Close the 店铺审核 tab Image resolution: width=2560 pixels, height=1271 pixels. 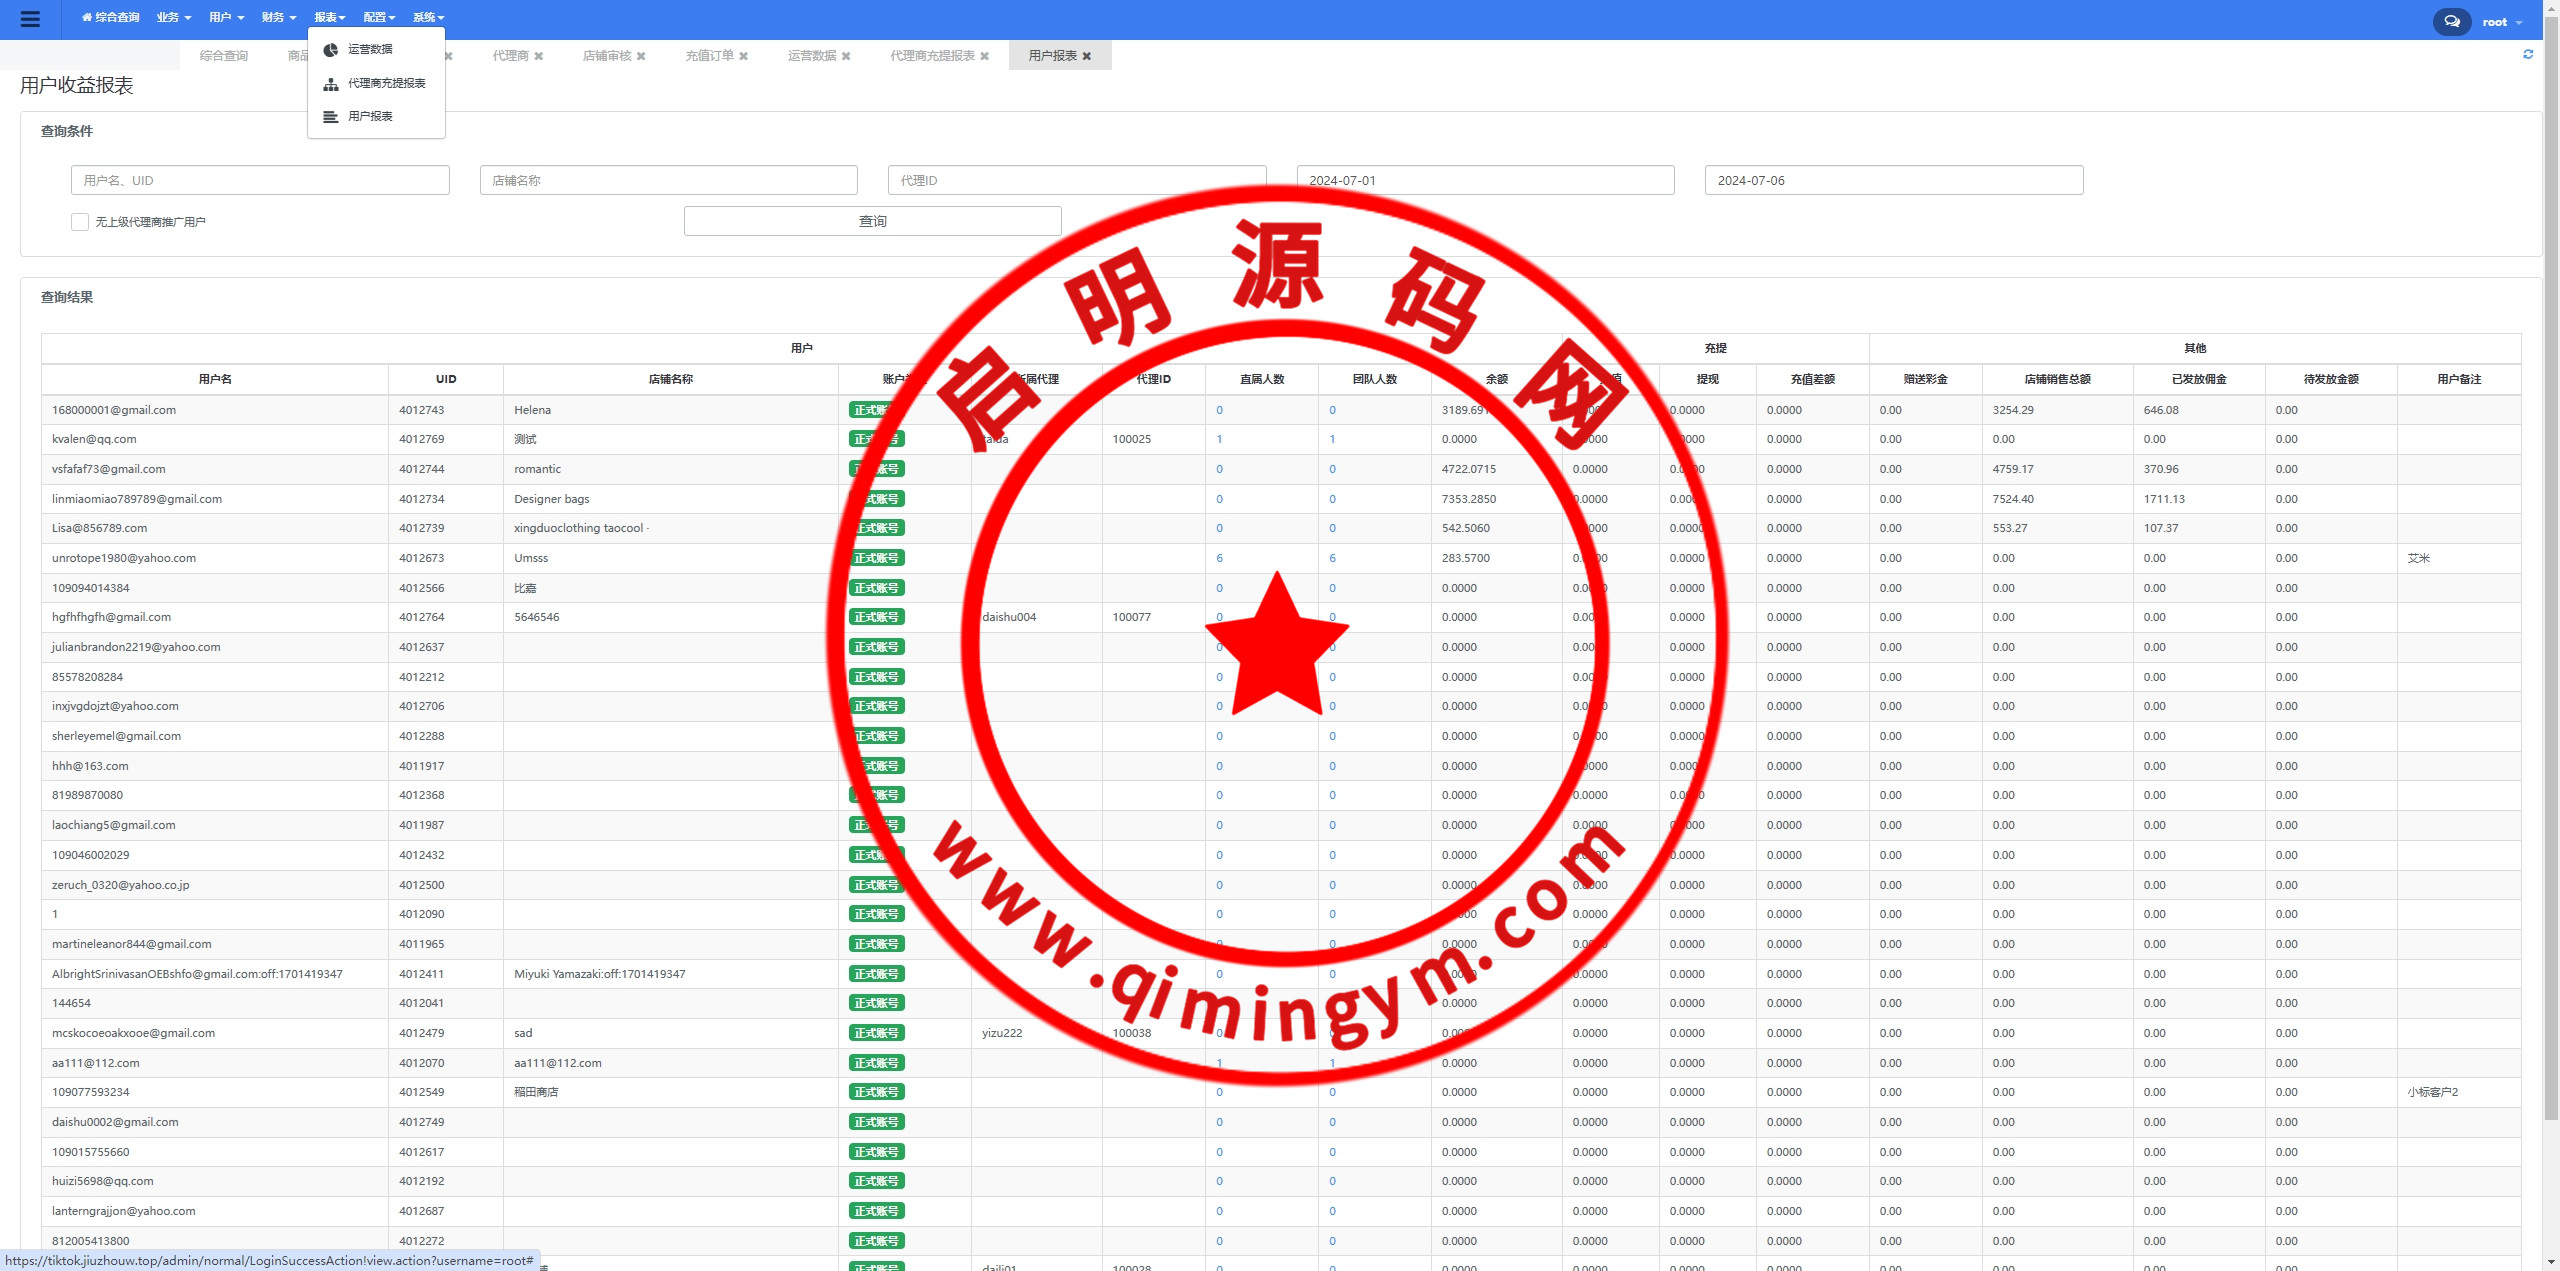pos(641,56)
